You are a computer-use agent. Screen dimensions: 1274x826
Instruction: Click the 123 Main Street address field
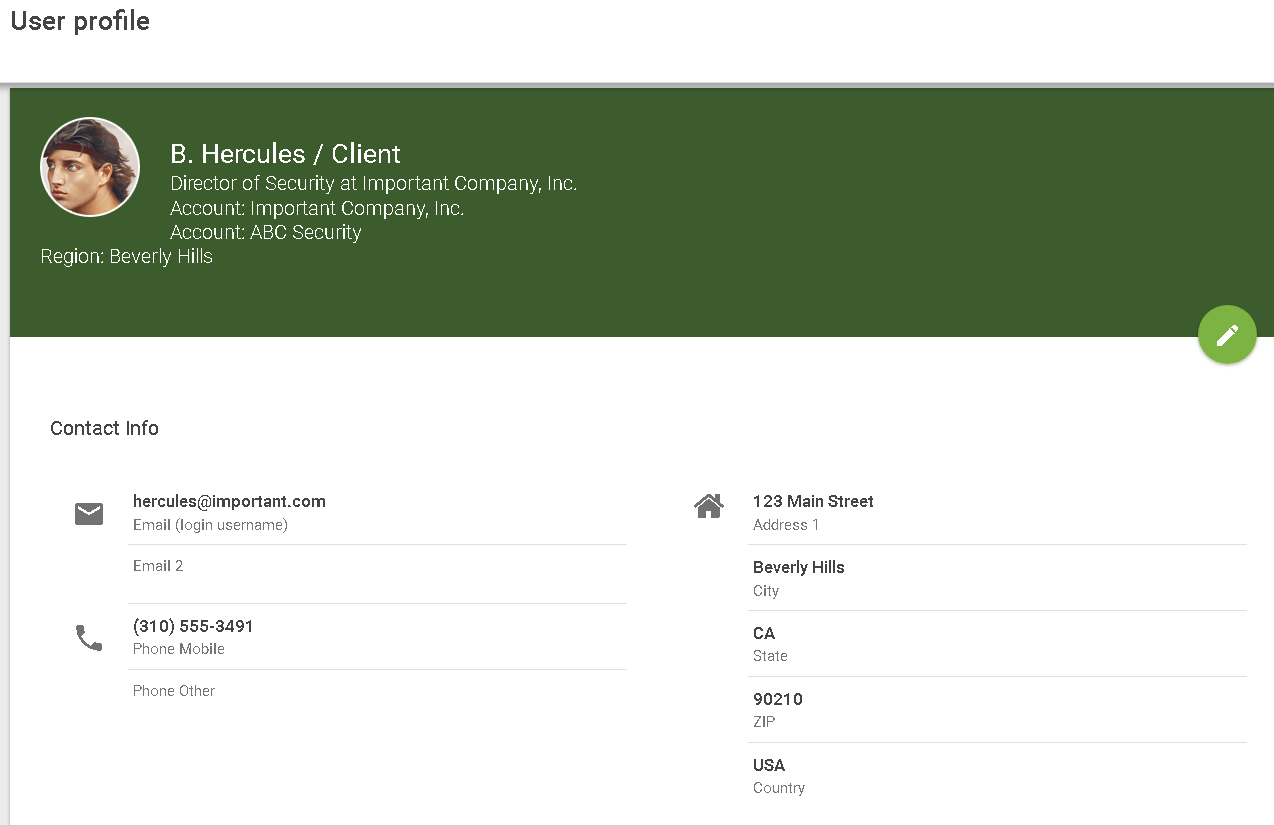(x=813, y=502)
